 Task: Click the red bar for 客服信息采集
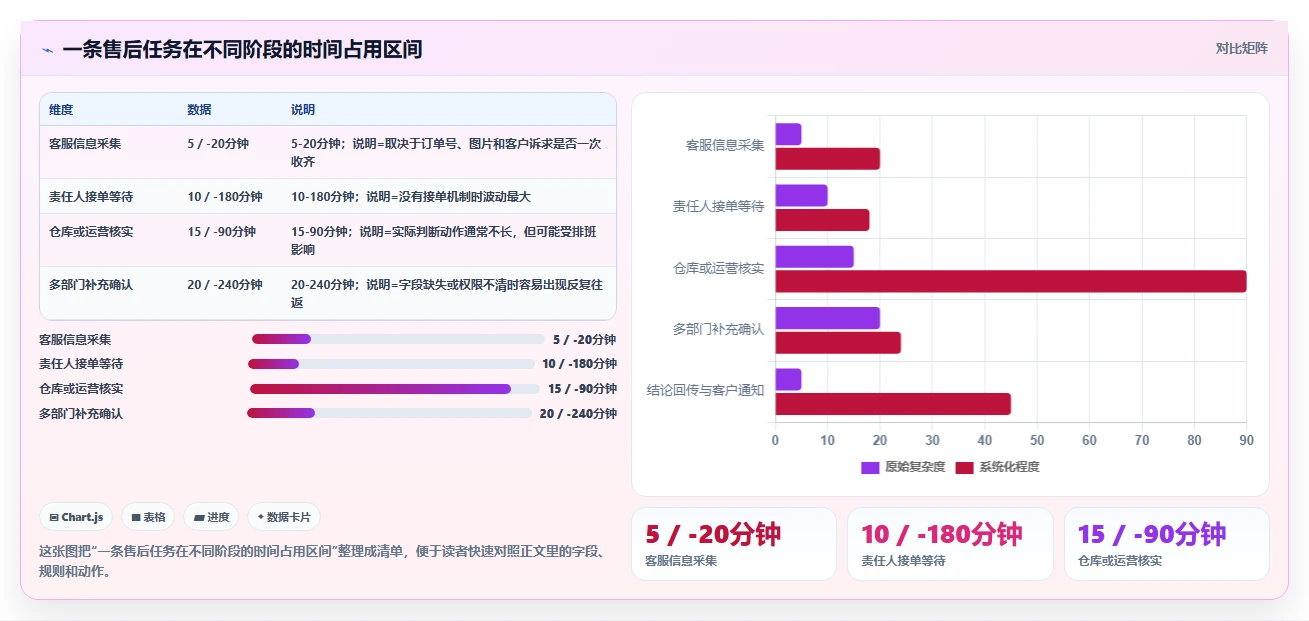pyautogui.click(x=827, y=159)
